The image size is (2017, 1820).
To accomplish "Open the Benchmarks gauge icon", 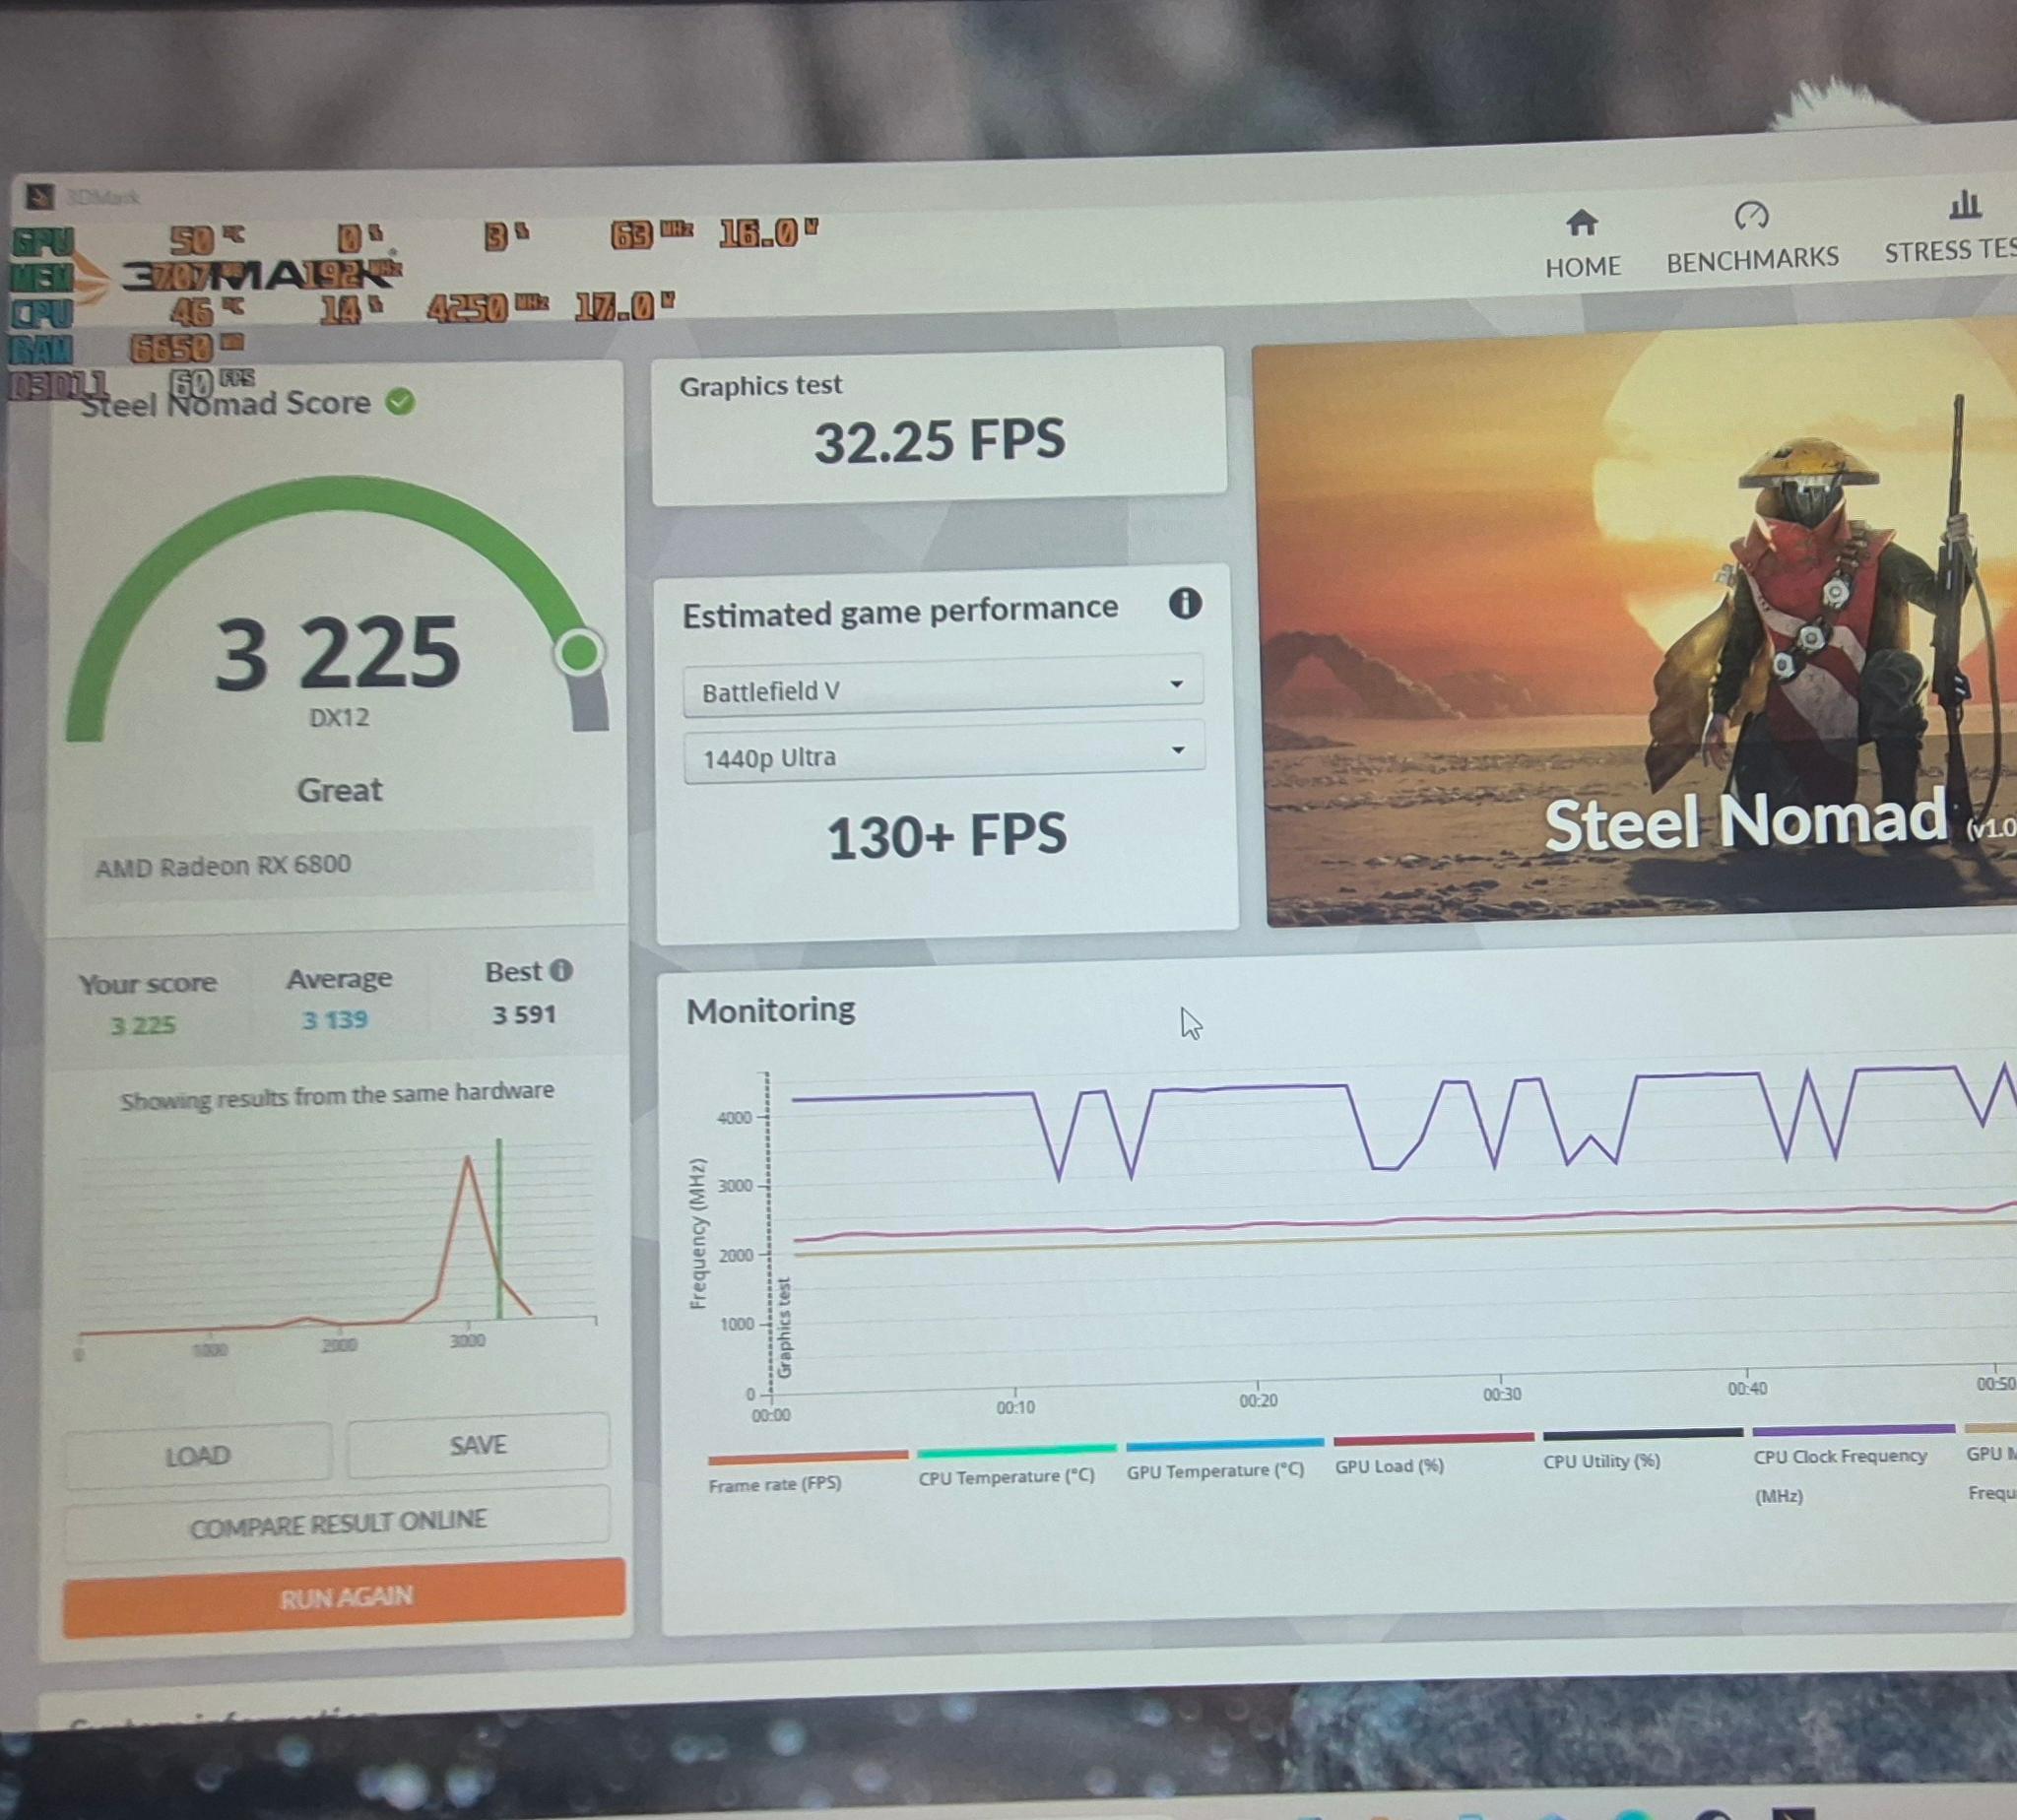I will (x=1751, y=215).
